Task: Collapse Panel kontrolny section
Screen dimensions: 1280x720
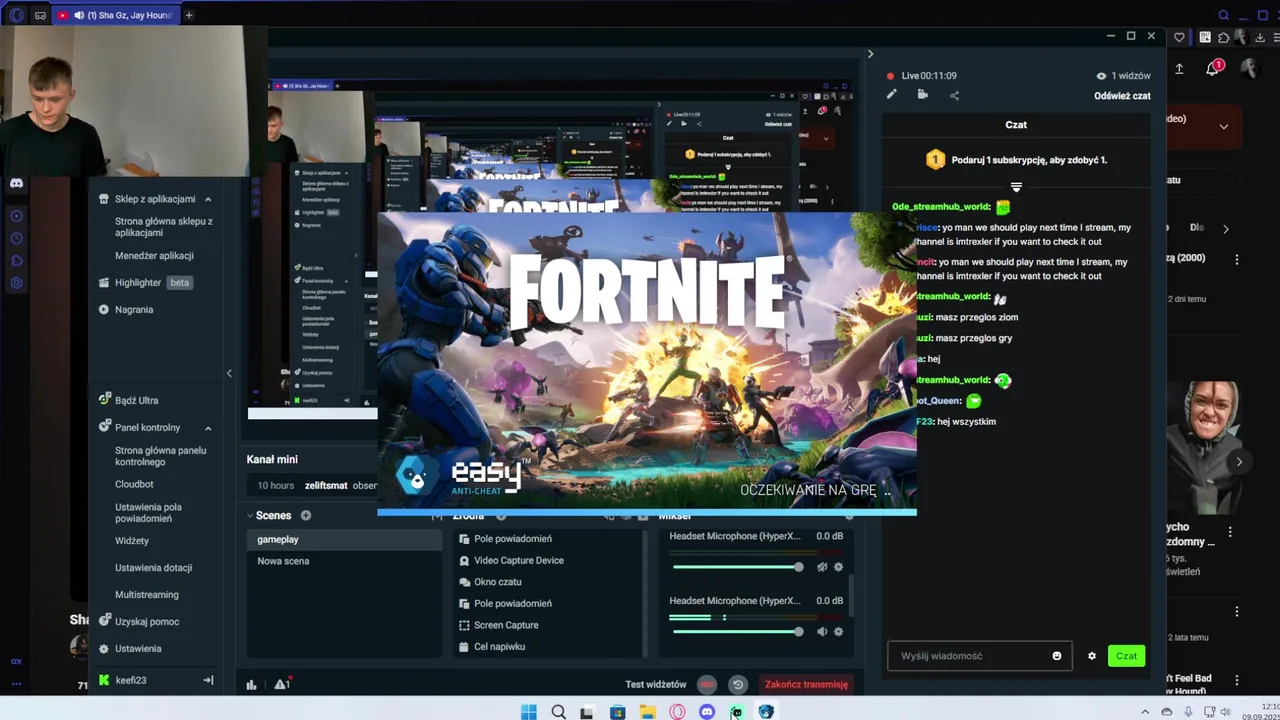Action: 208,428
